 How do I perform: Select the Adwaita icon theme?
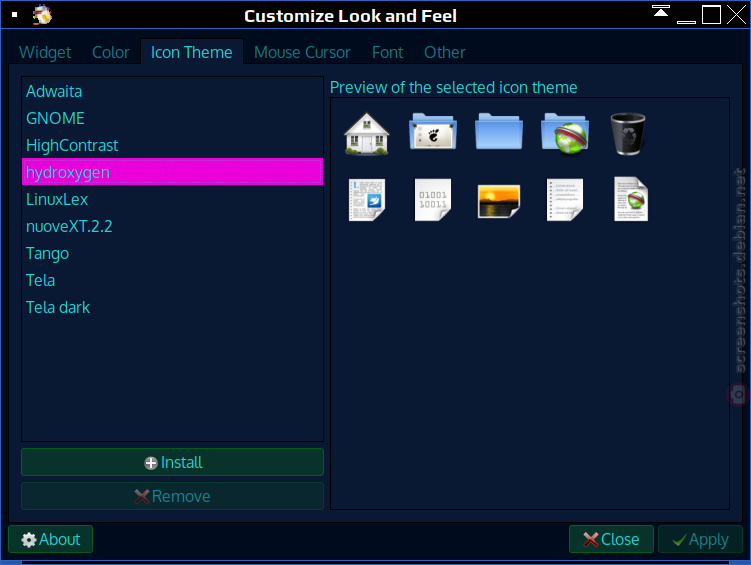(x=172, y=91)
